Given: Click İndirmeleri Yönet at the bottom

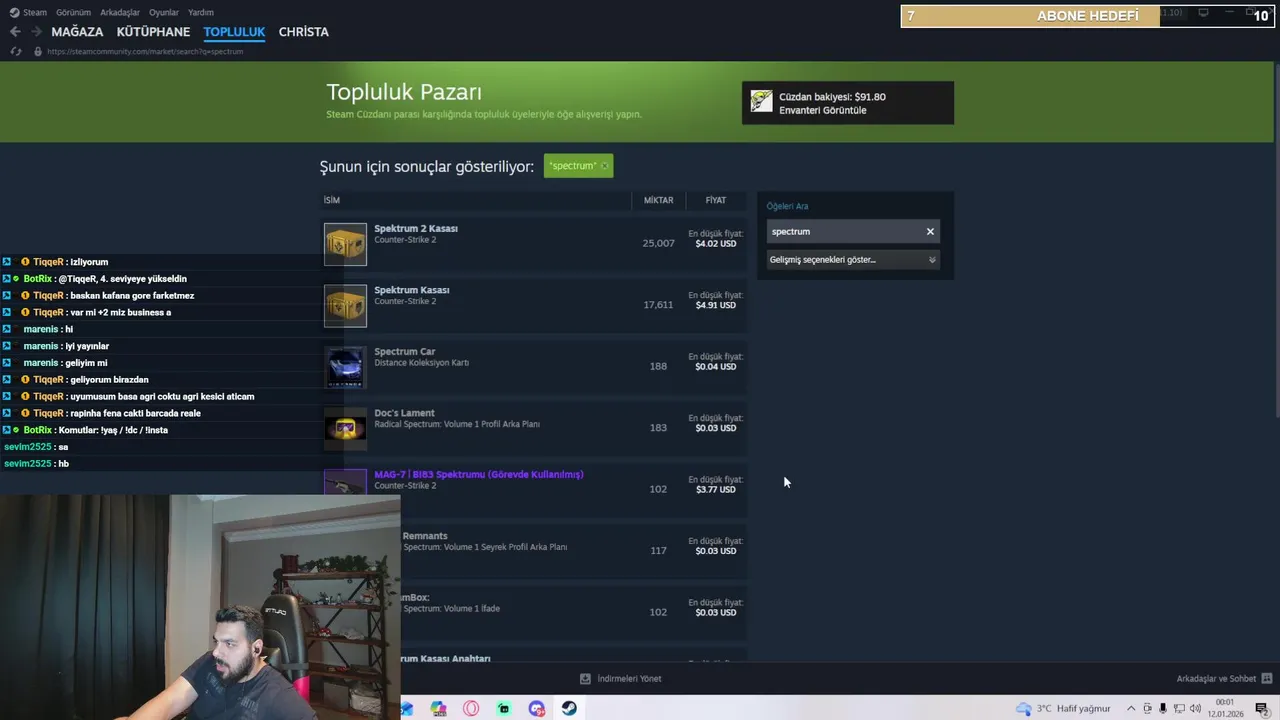Looking at the screenshot, I should pyautogui.click(x=629, y=678).
